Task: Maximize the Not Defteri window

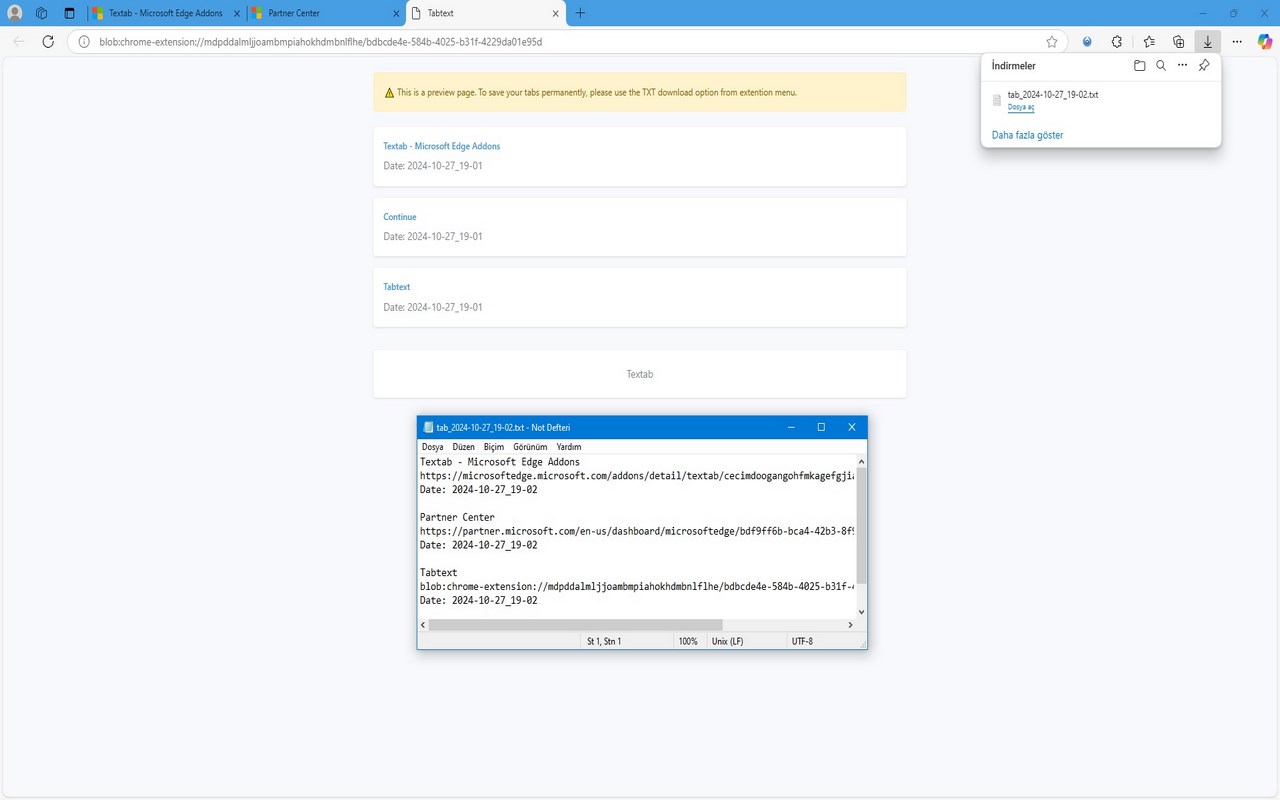Action: click(821, 427)
